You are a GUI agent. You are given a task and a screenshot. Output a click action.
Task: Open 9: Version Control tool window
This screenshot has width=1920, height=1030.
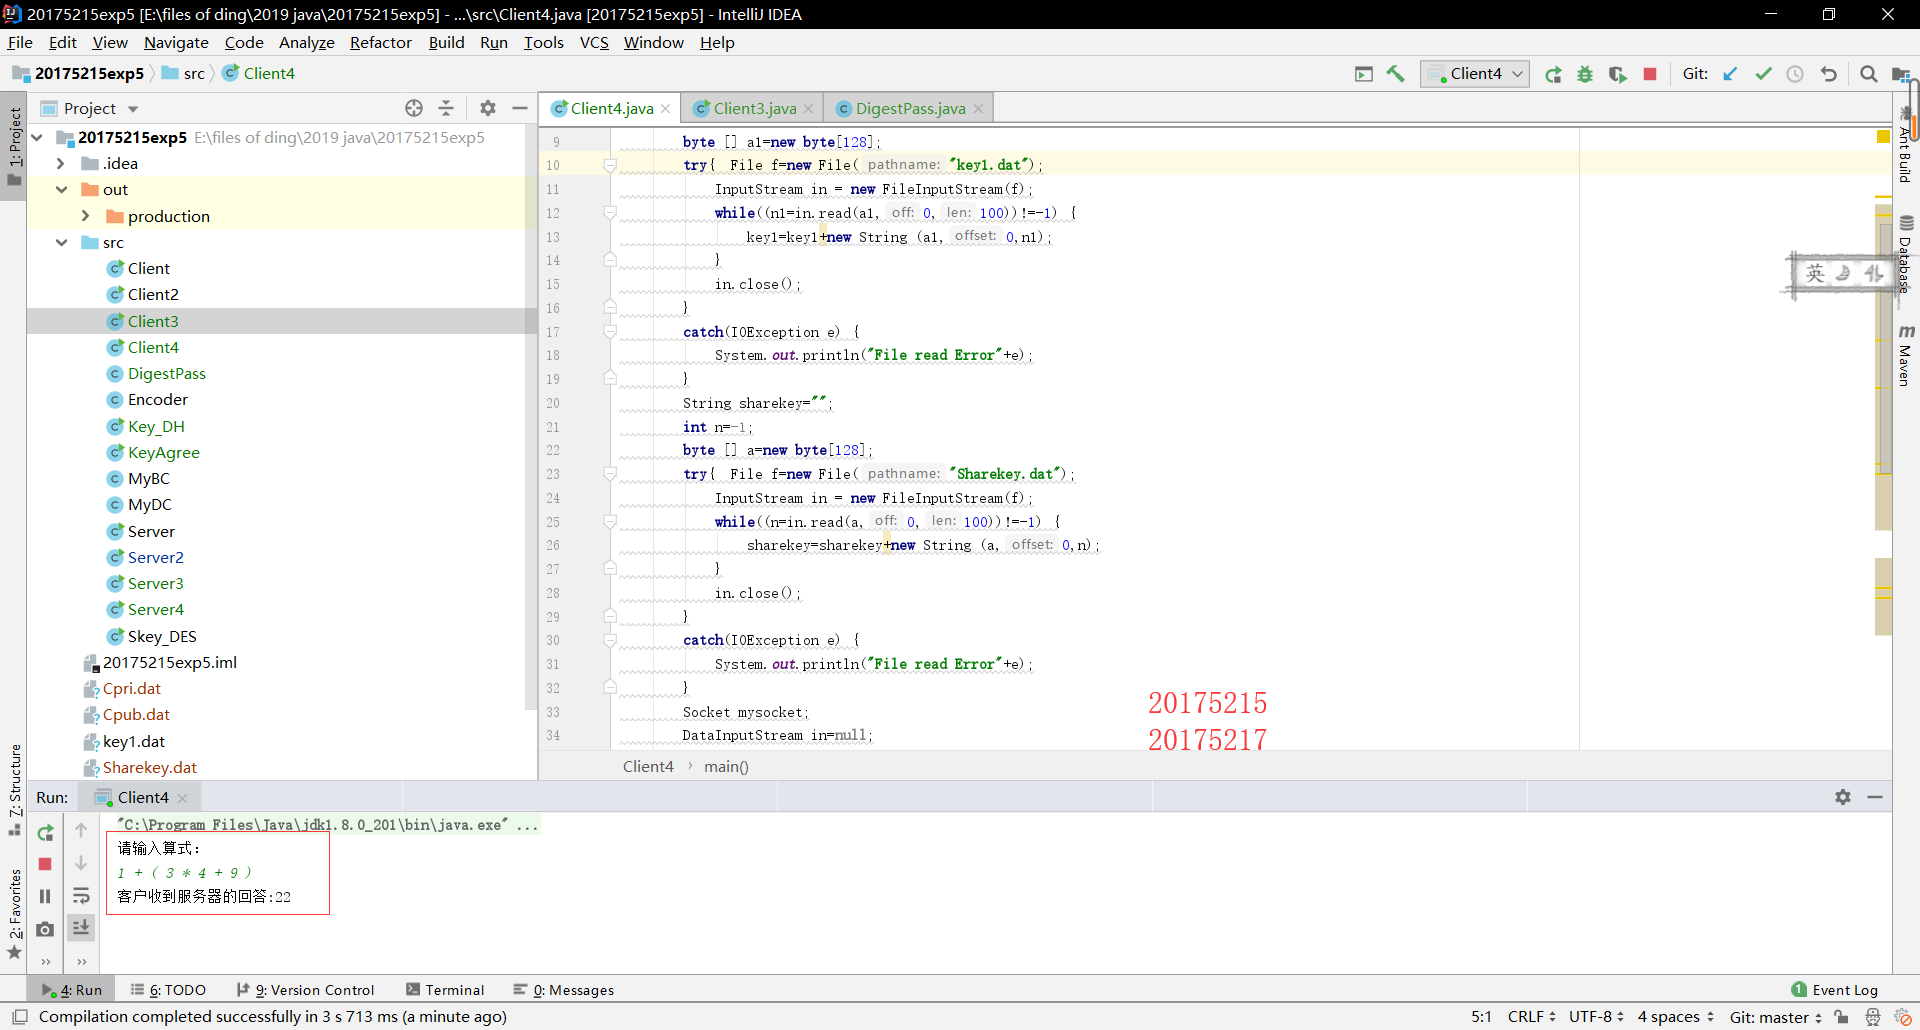(x=305, y=990)
